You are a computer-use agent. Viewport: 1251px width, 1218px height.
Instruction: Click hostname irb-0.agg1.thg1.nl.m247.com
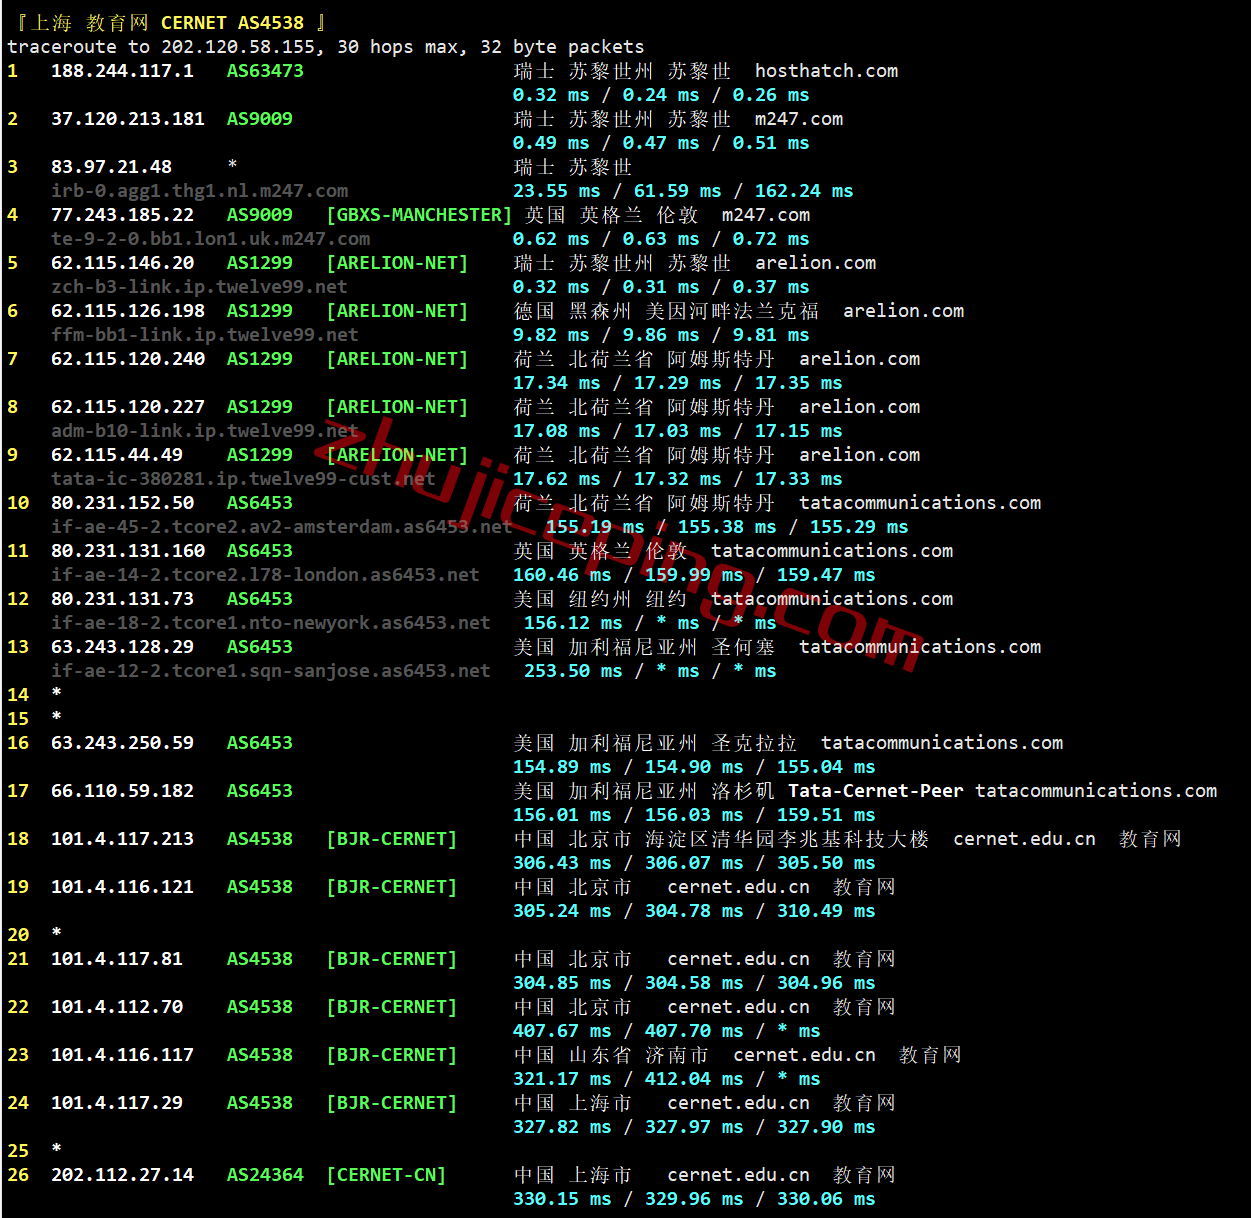(x=200, y=191)
